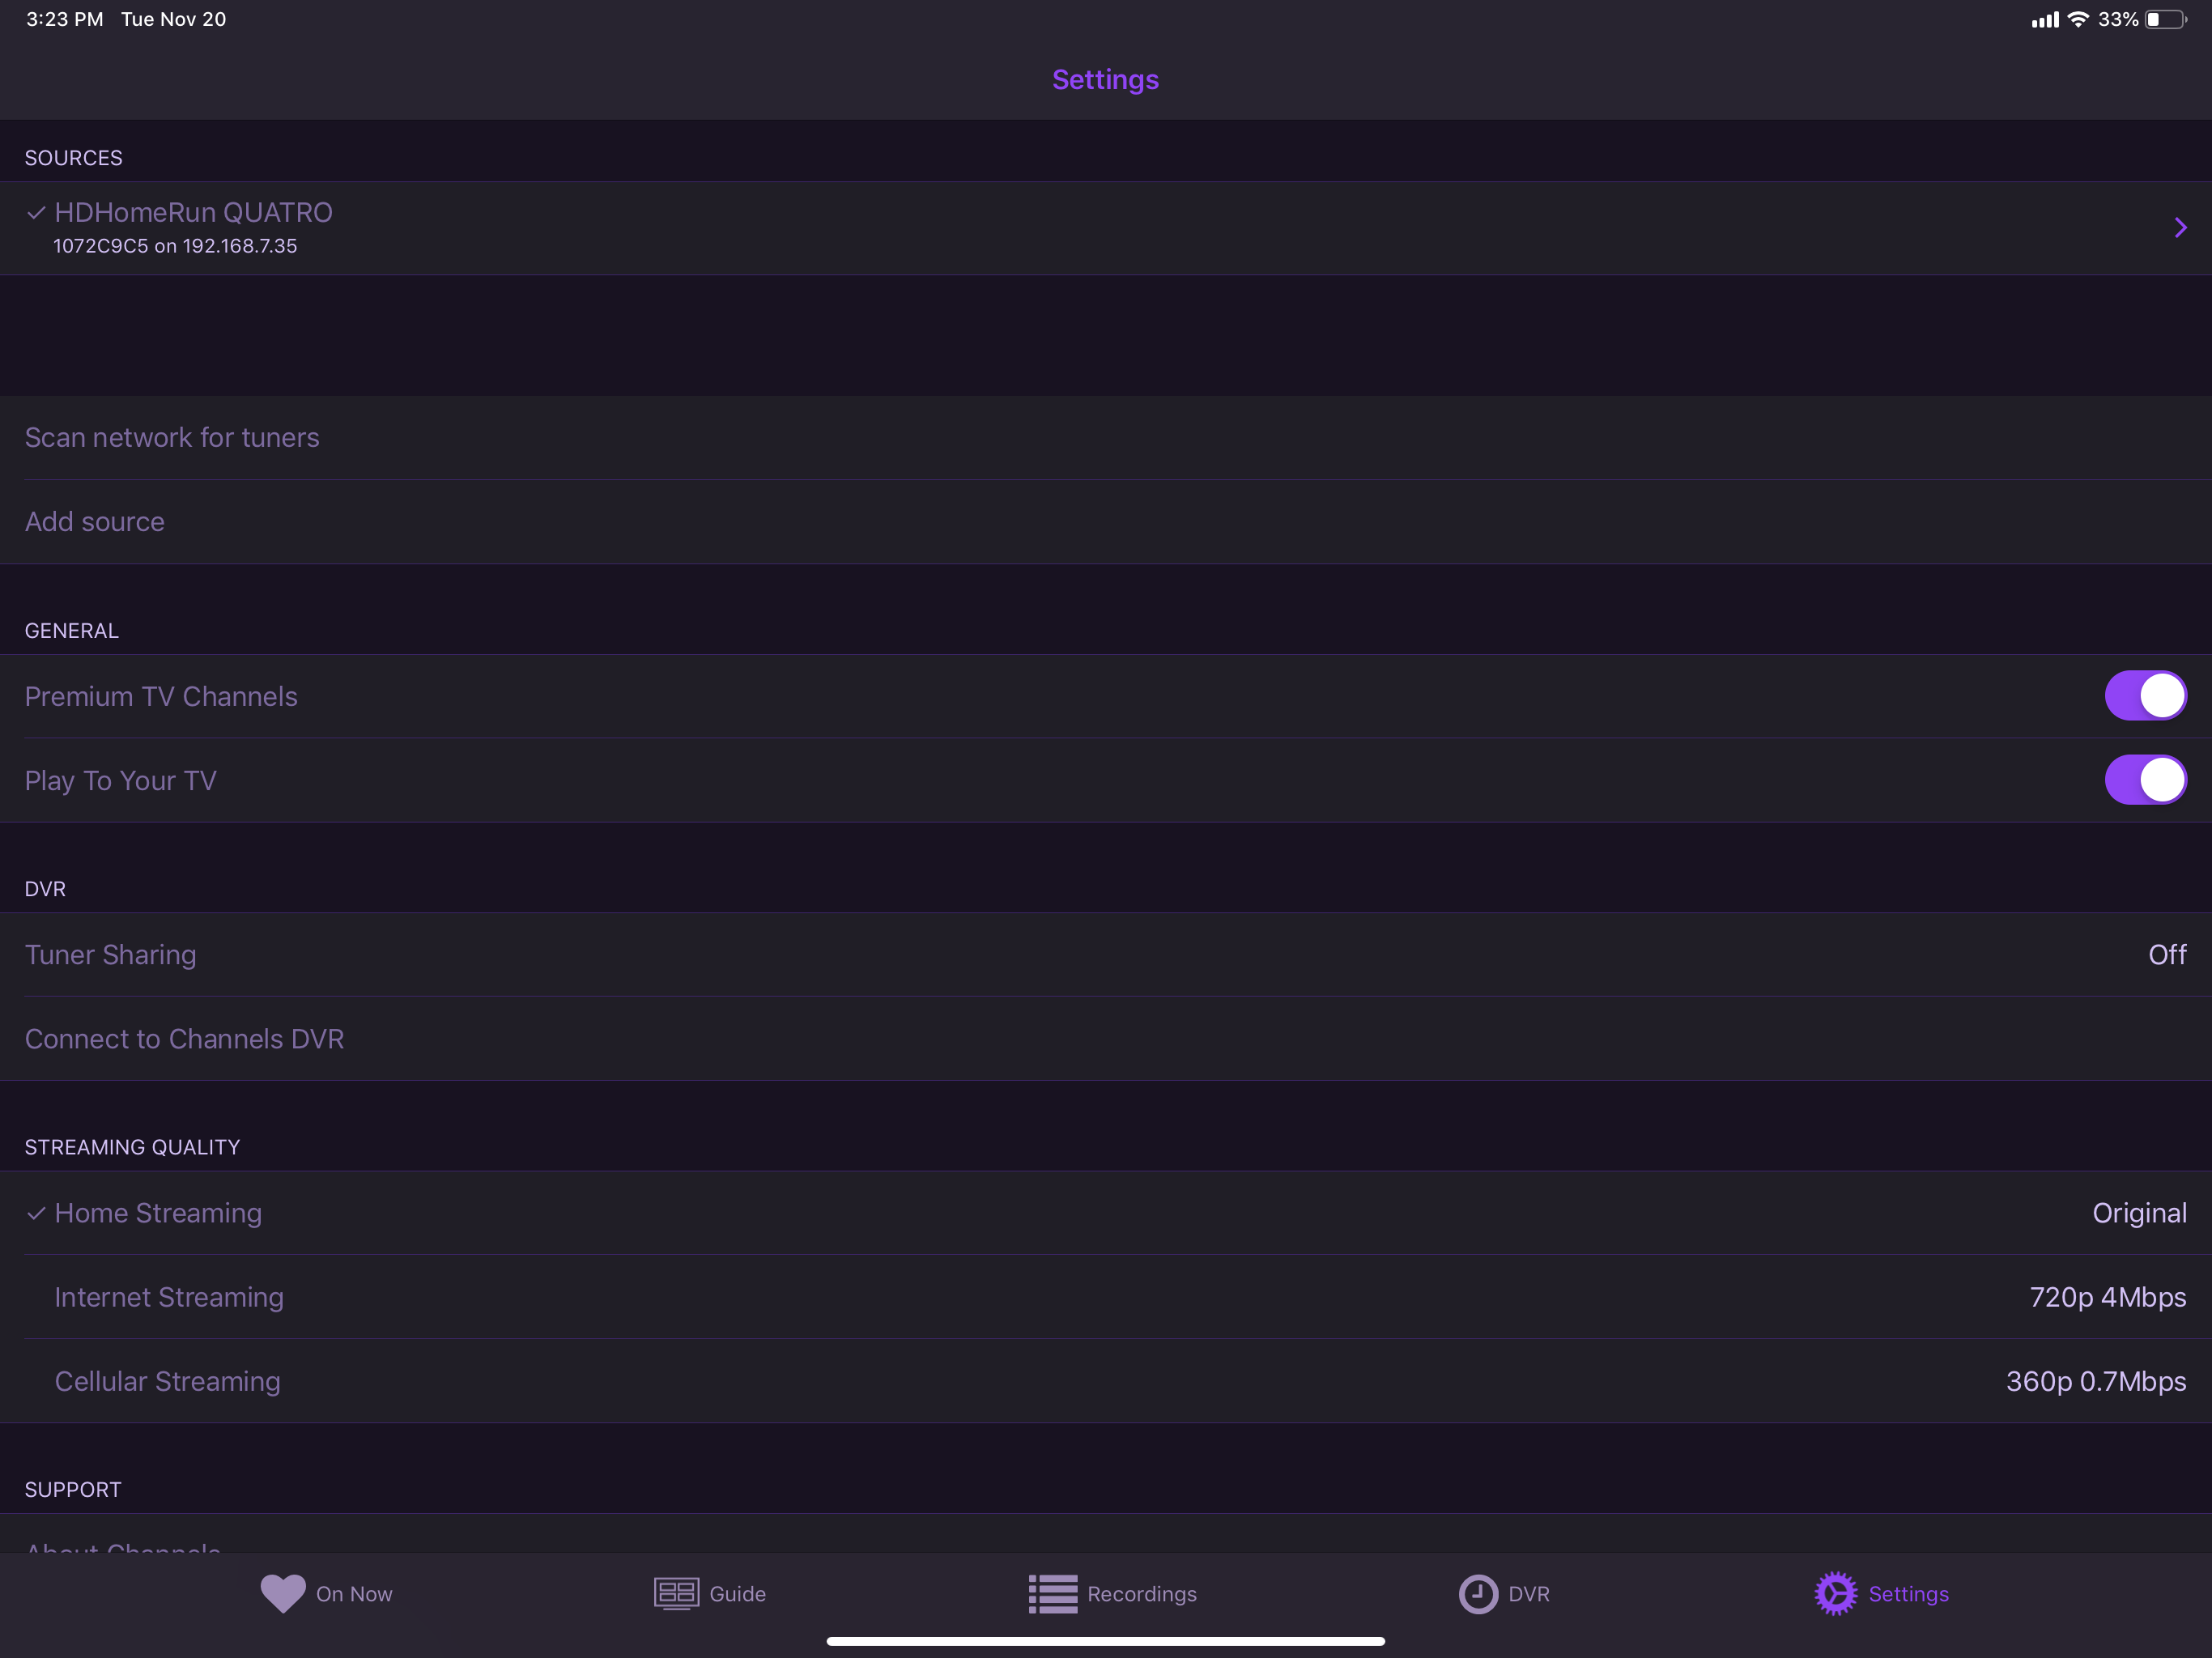Expand HDHomeRun QUATRO details chevron
Image resolution: width=2212 pixels, height=1658 pixels.
(x=2180, y=228)
